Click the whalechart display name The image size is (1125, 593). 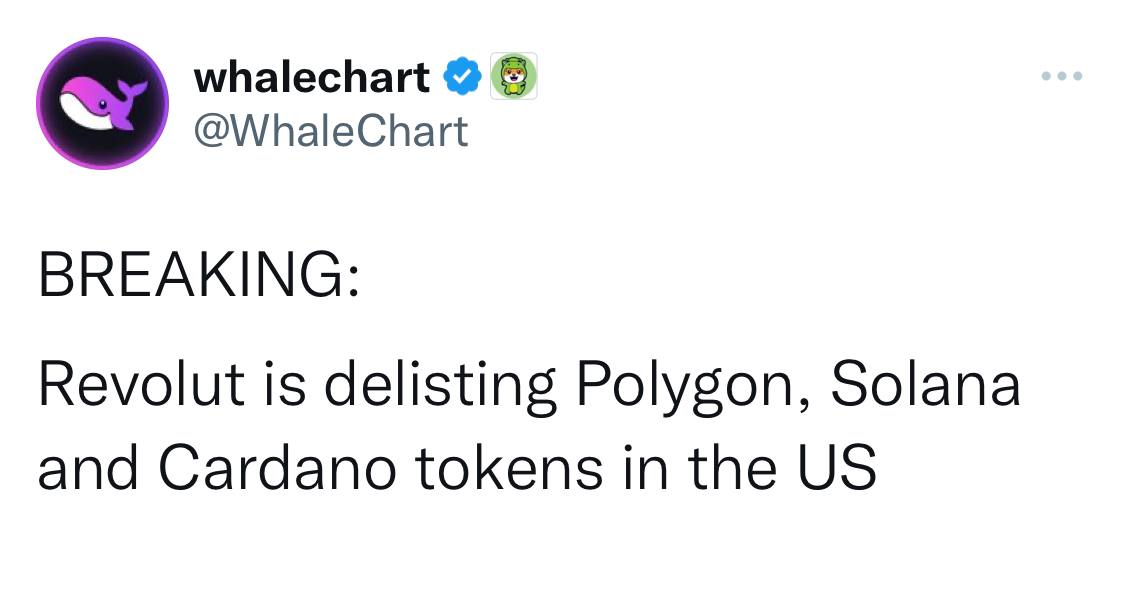[x=312, y=77]
